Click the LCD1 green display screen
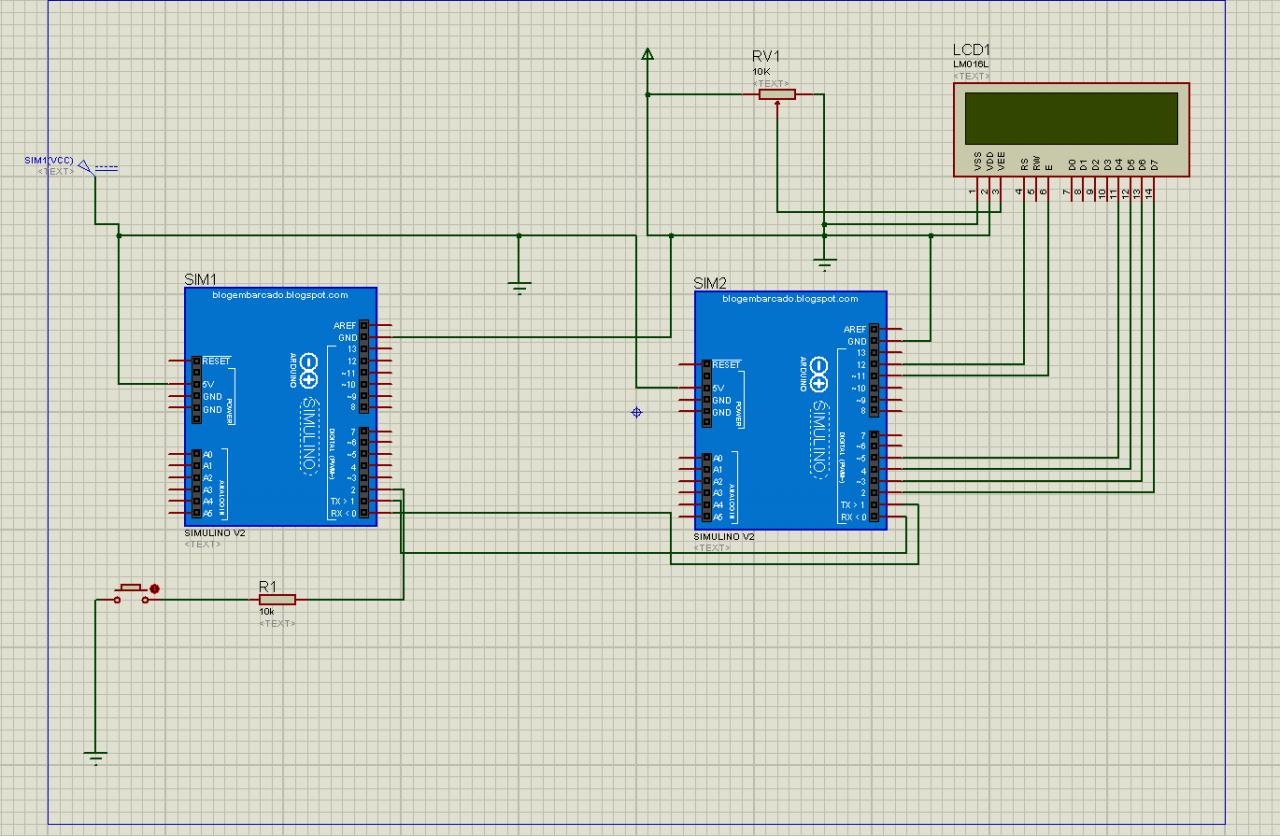The image size is (1280, 836). [1071, 117]
